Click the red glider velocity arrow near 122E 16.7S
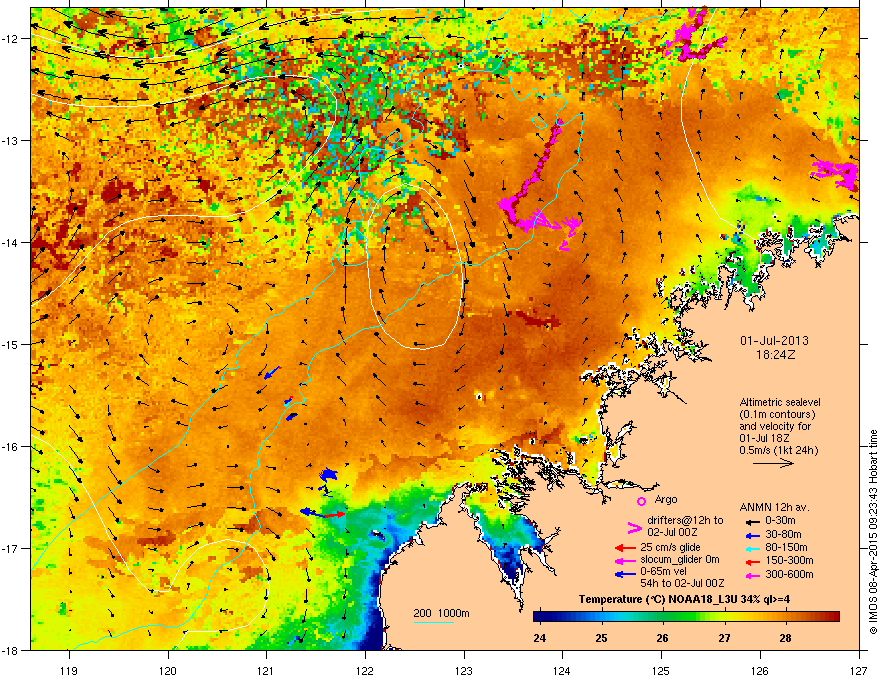This screenshot has height=680, width=880. pyautogui.click(x=336, y=514)
